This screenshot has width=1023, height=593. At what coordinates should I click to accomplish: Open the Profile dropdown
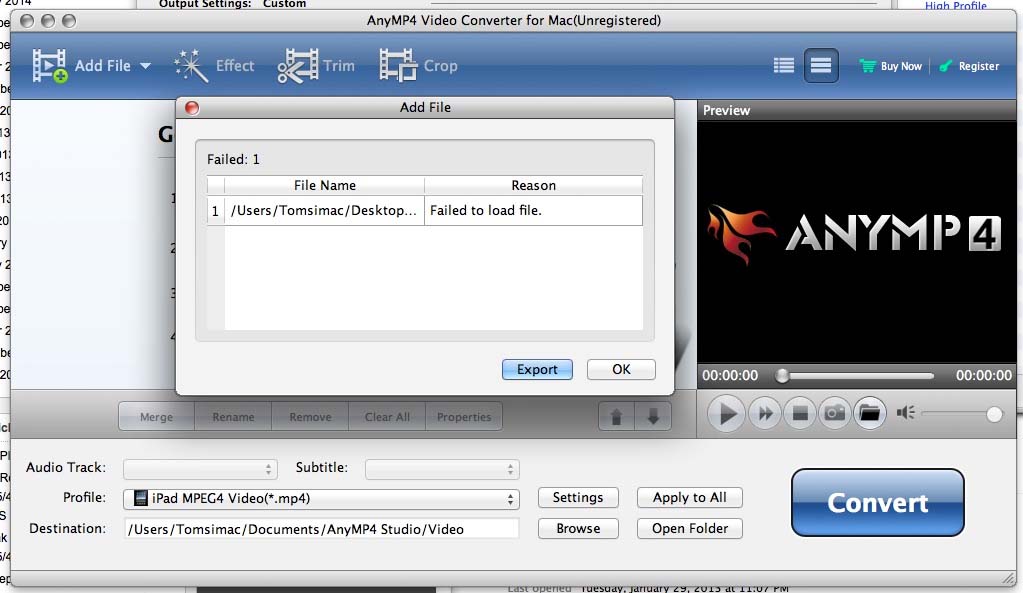click(x=321, y=499)
